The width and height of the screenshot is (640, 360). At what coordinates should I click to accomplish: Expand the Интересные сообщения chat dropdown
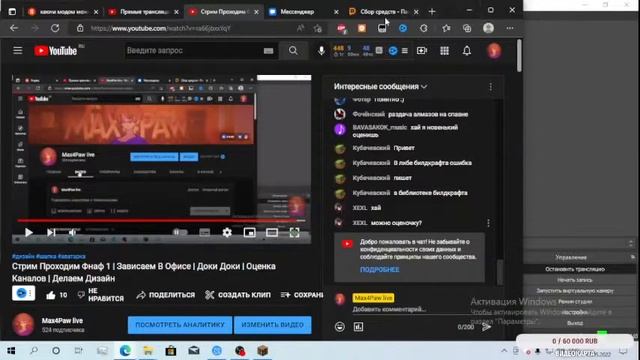tap(380, 87)
